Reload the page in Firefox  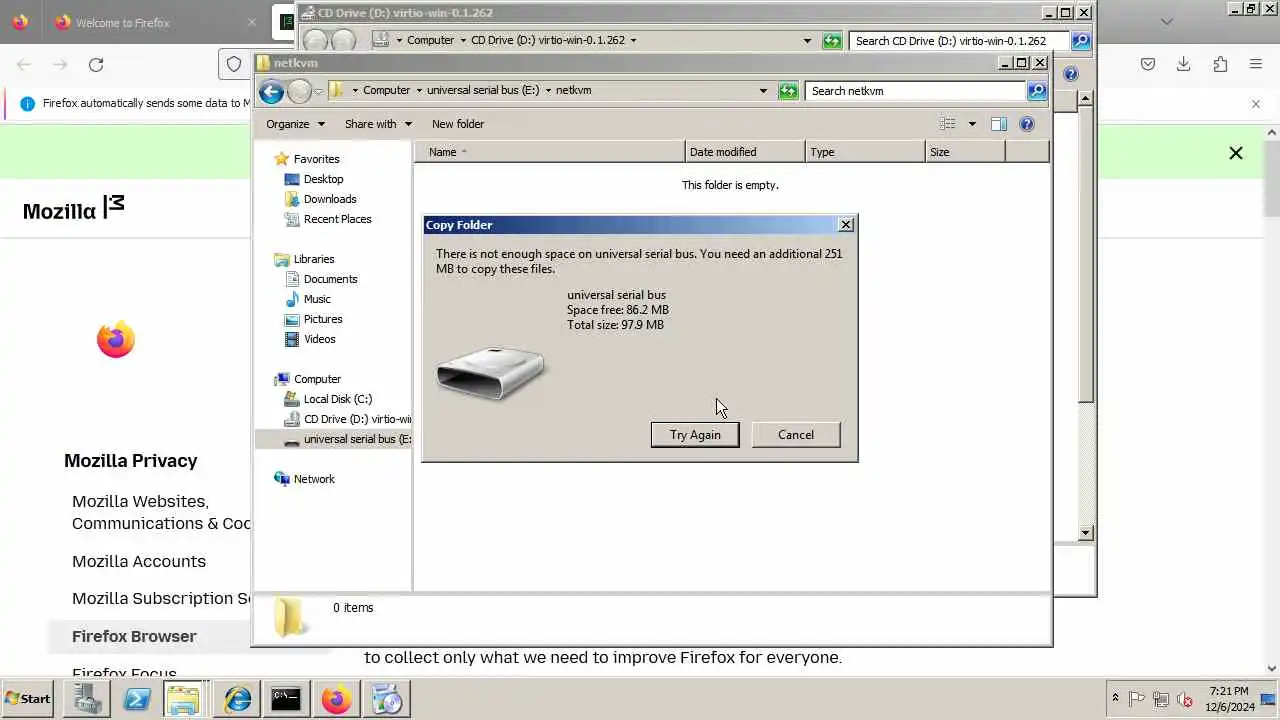pos(96,65)
